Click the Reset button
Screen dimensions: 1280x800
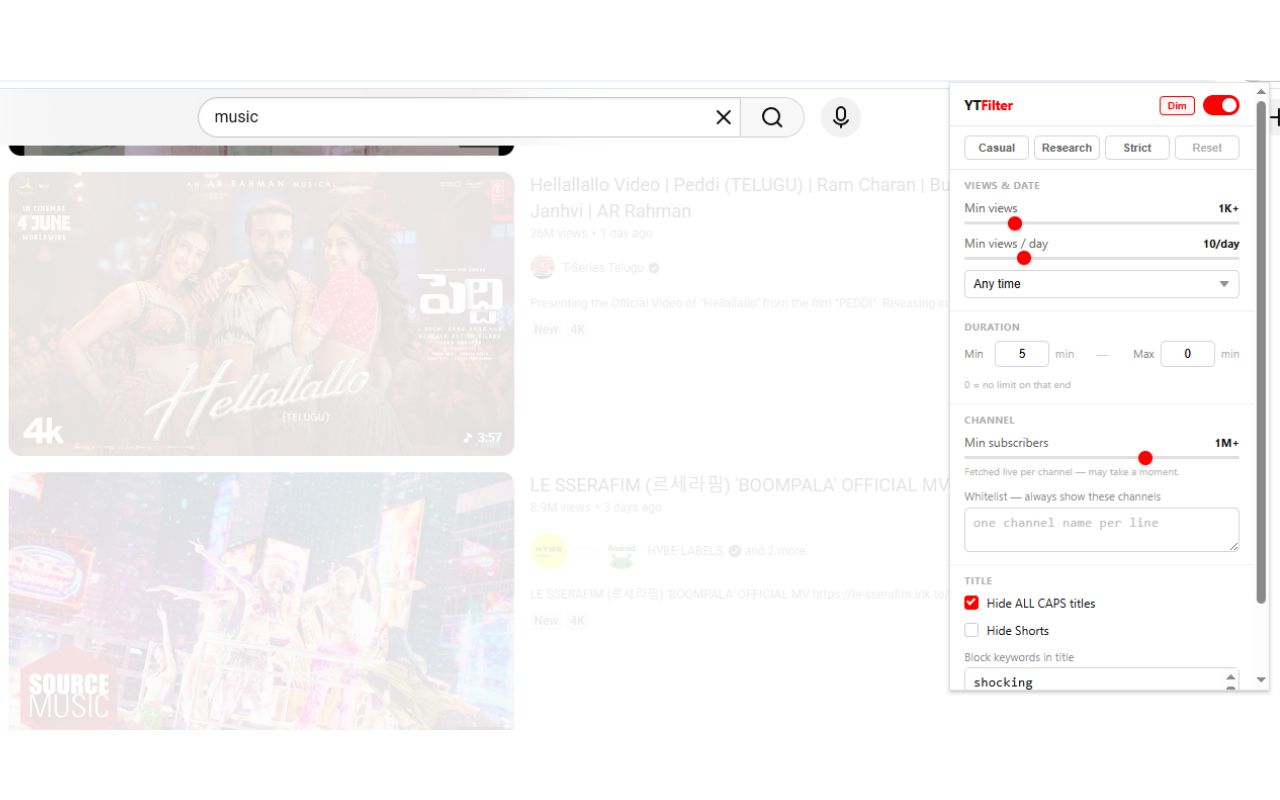coord(1207,147)
